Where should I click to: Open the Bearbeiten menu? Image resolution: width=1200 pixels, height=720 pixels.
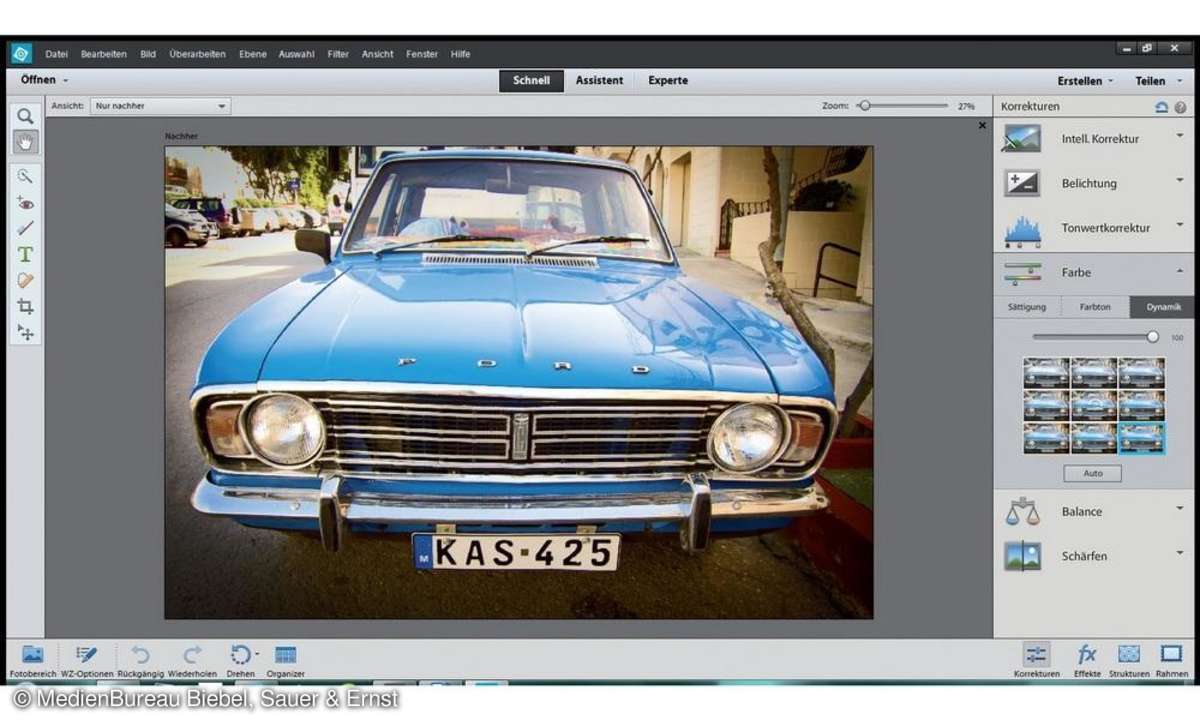point(104,54)
